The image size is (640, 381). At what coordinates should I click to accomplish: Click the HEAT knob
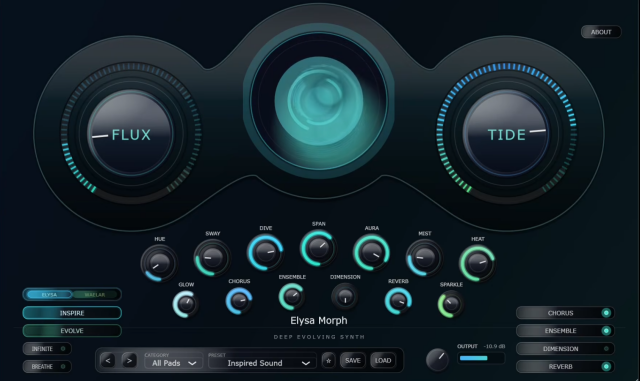[x=478, y=263]
